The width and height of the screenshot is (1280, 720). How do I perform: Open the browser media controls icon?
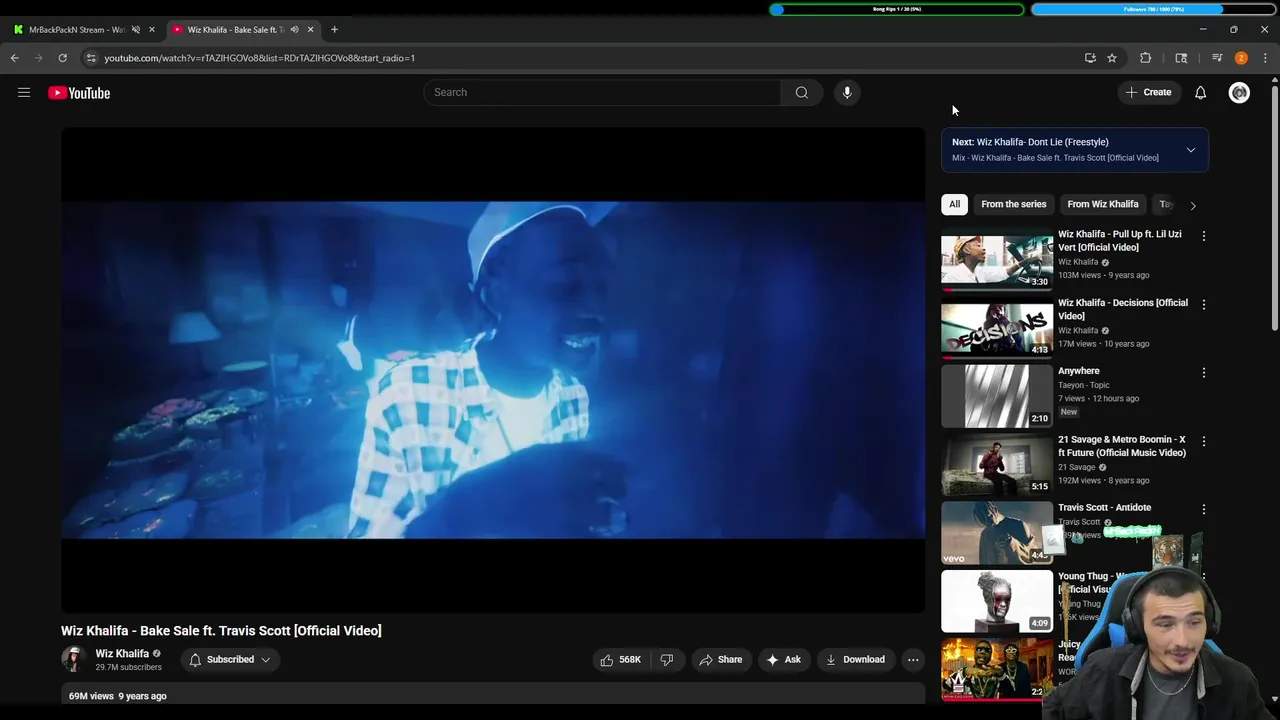point(1217,58)
